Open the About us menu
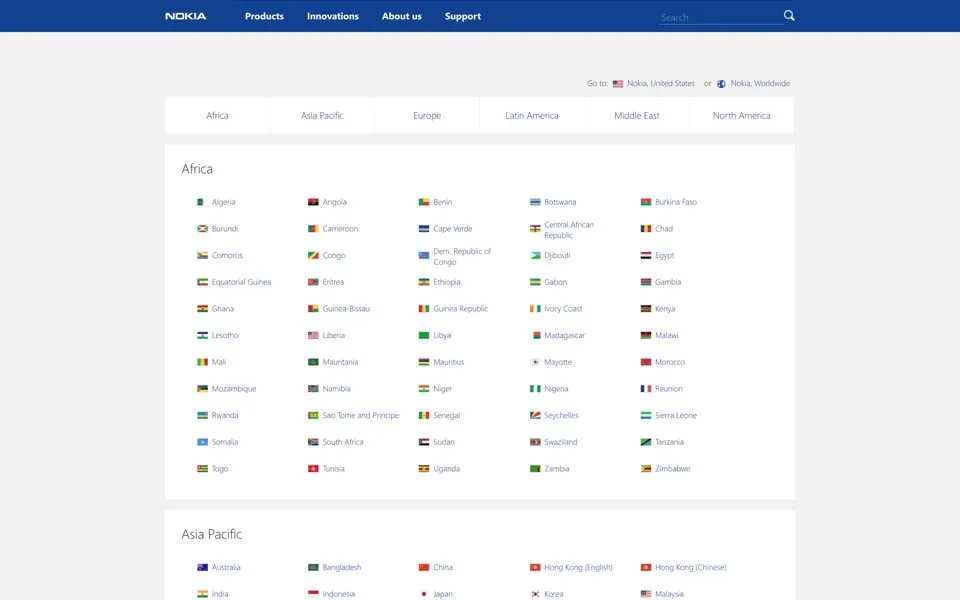The width and height of the screenshot is (960, 600). (x=402, y=16)
